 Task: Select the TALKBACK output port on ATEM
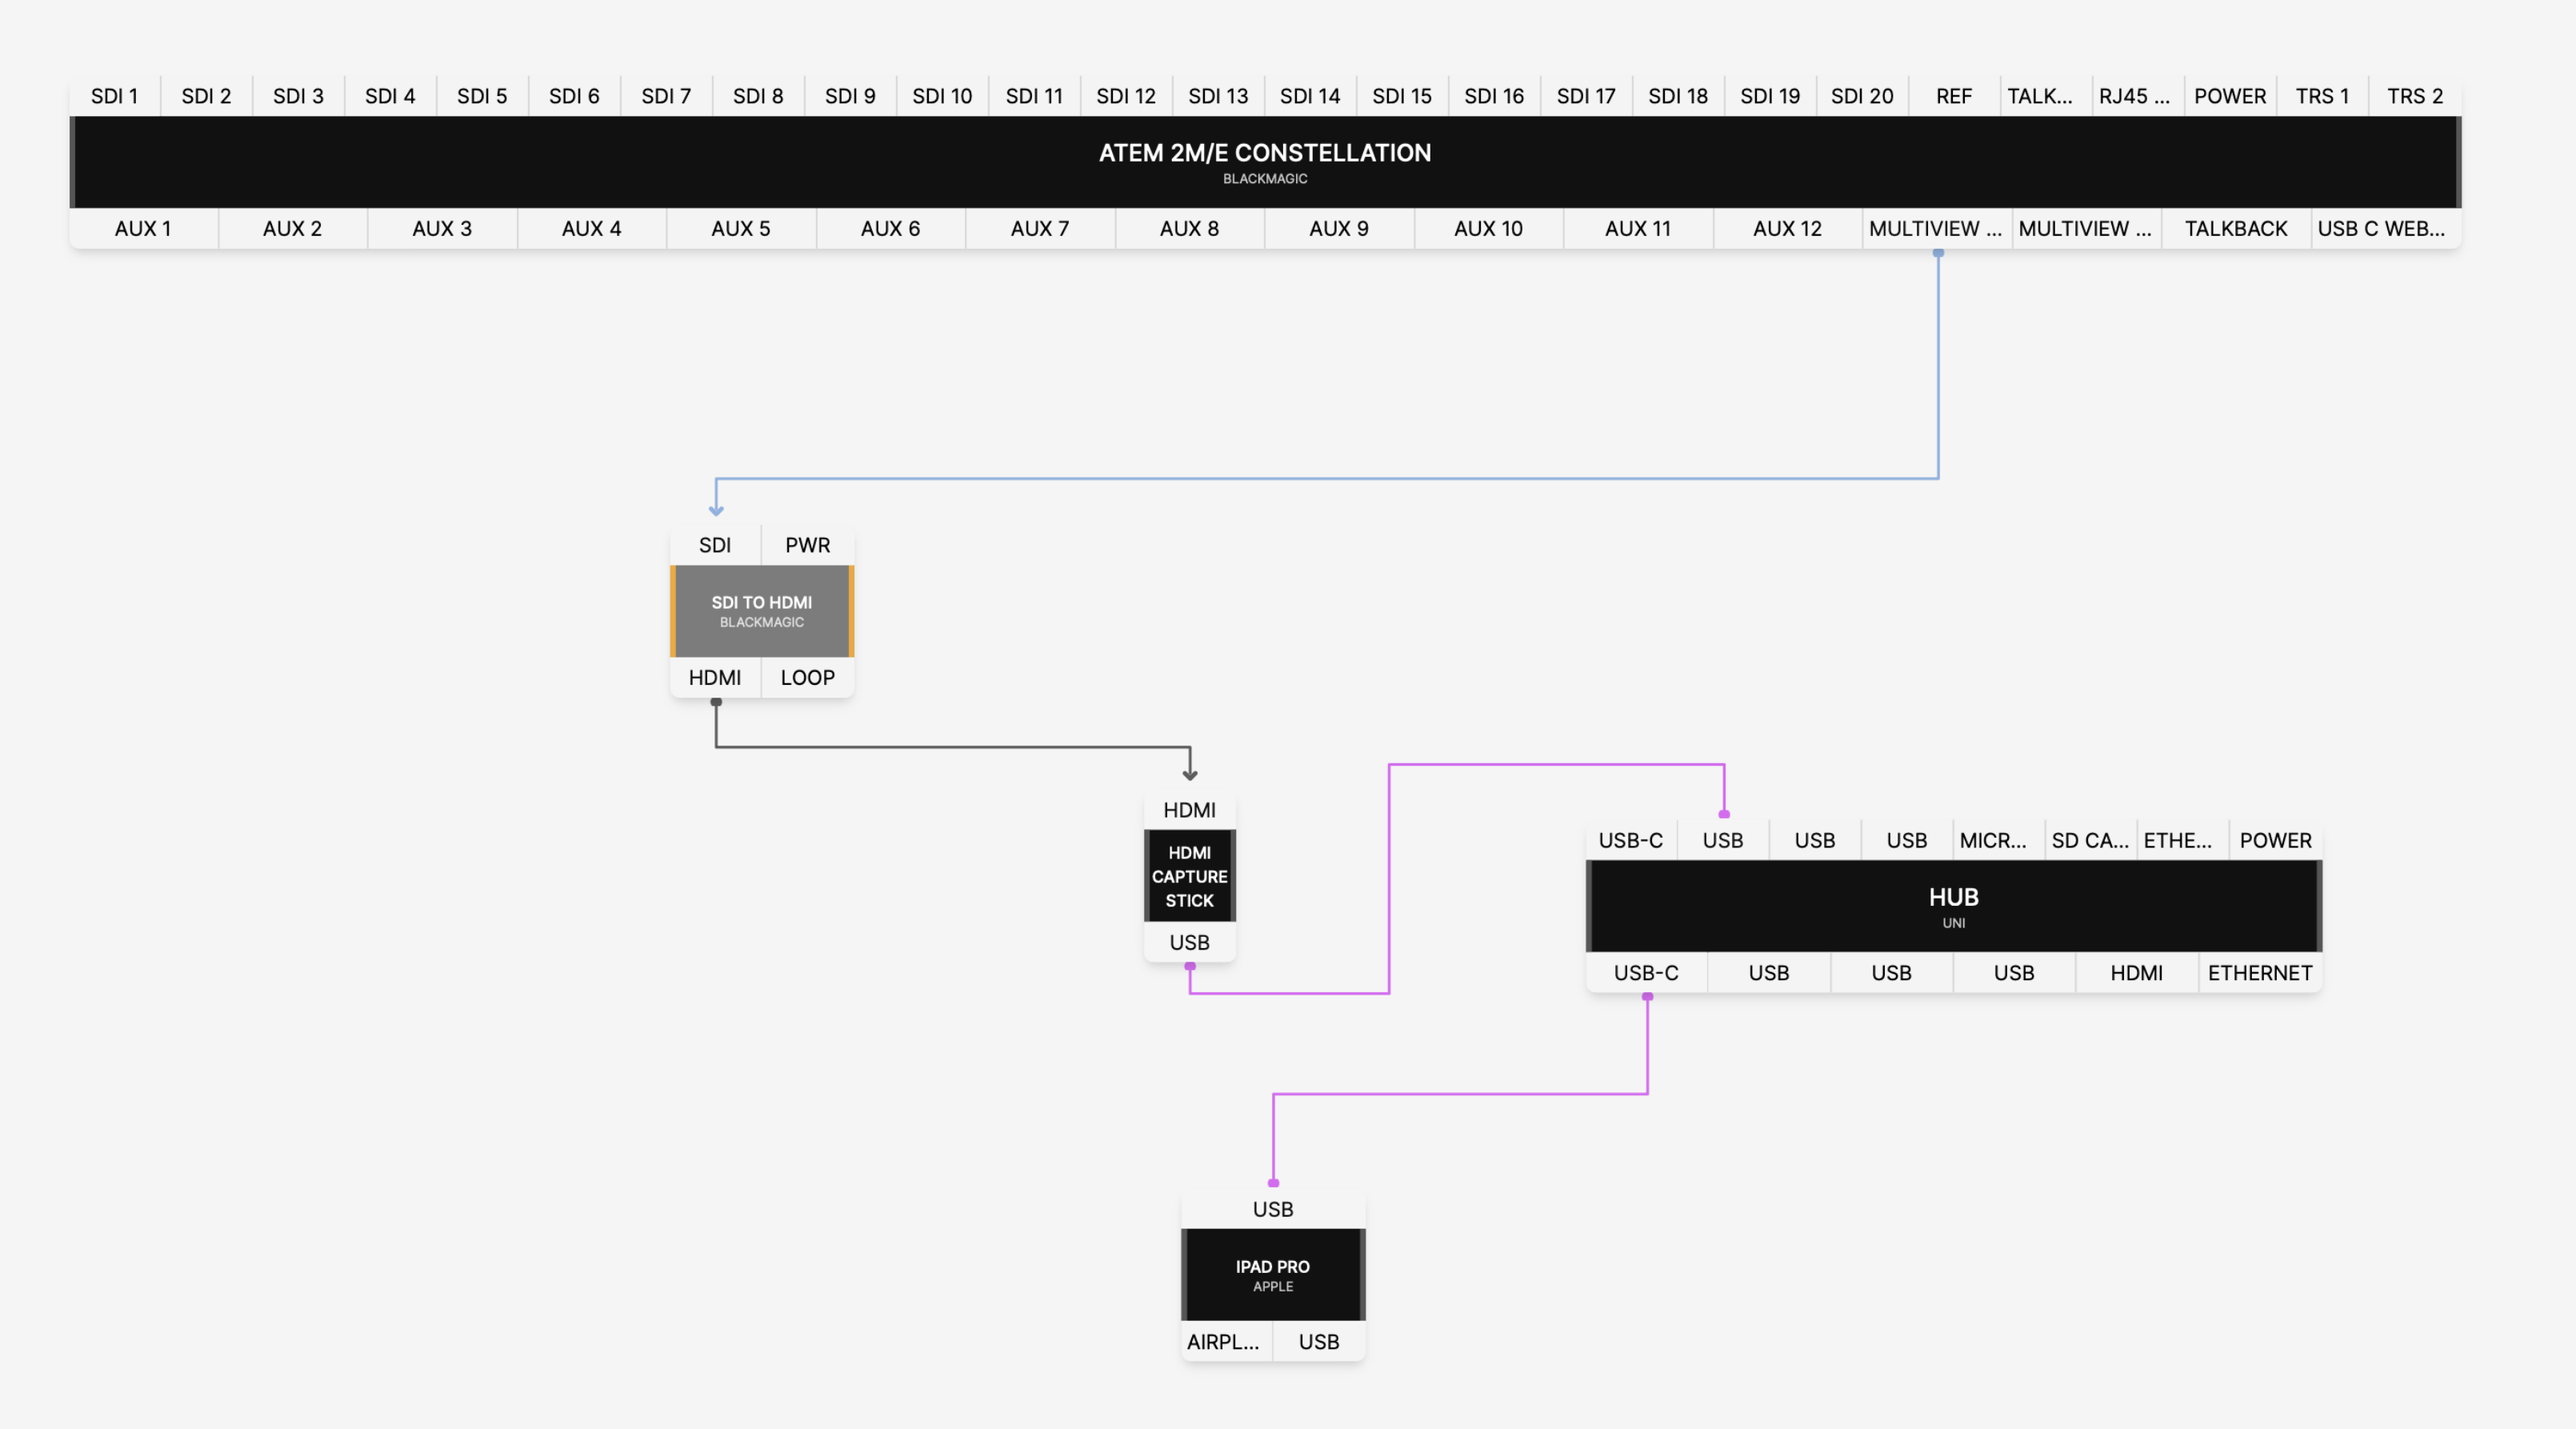coord(2235,228)
